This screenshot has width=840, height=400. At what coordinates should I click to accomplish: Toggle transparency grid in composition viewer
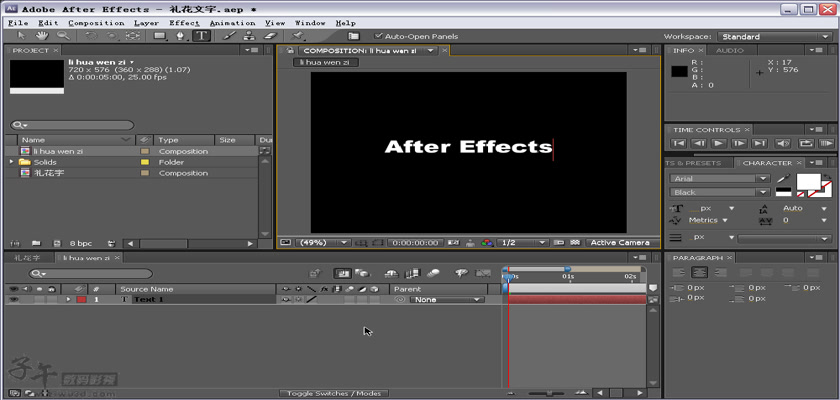(575, 243)
